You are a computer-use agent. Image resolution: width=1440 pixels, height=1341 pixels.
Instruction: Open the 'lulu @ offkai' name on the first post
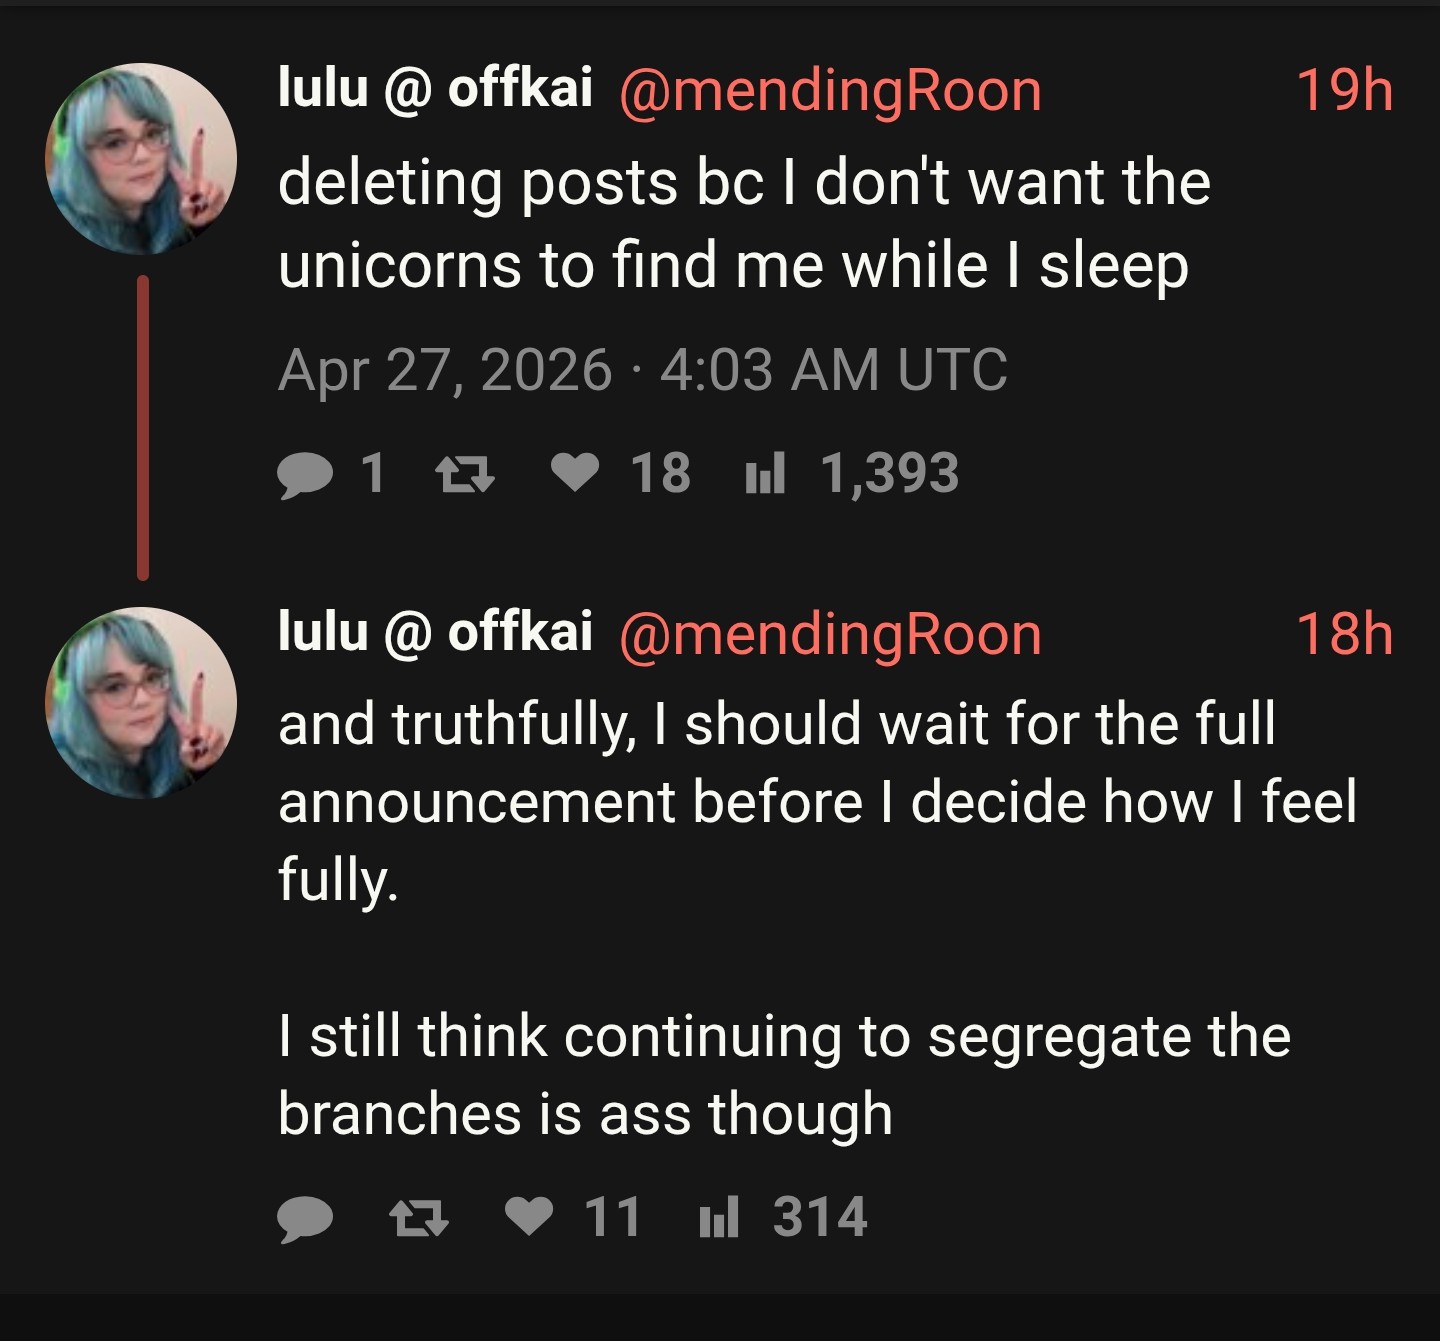pyautogui.click(x=435, y=88)
